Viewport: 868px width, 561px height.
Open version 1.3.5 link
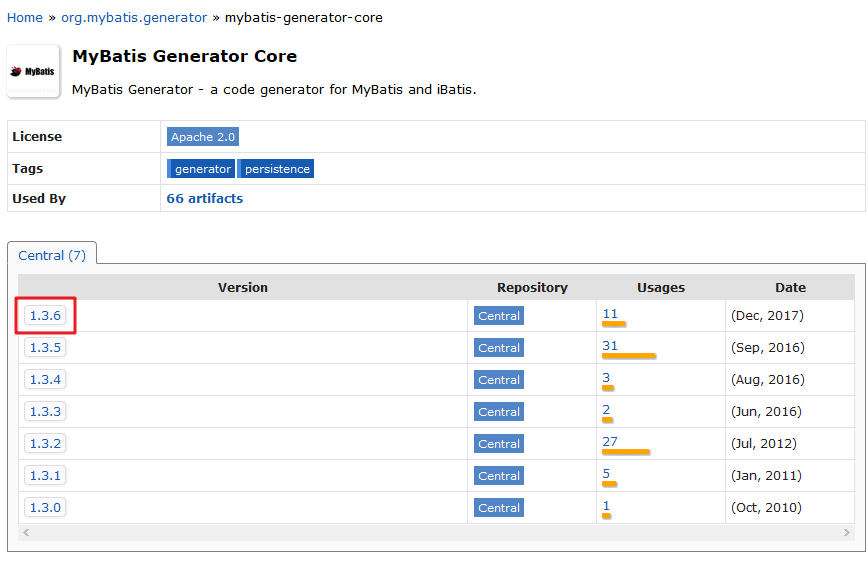tap(45, 348)
